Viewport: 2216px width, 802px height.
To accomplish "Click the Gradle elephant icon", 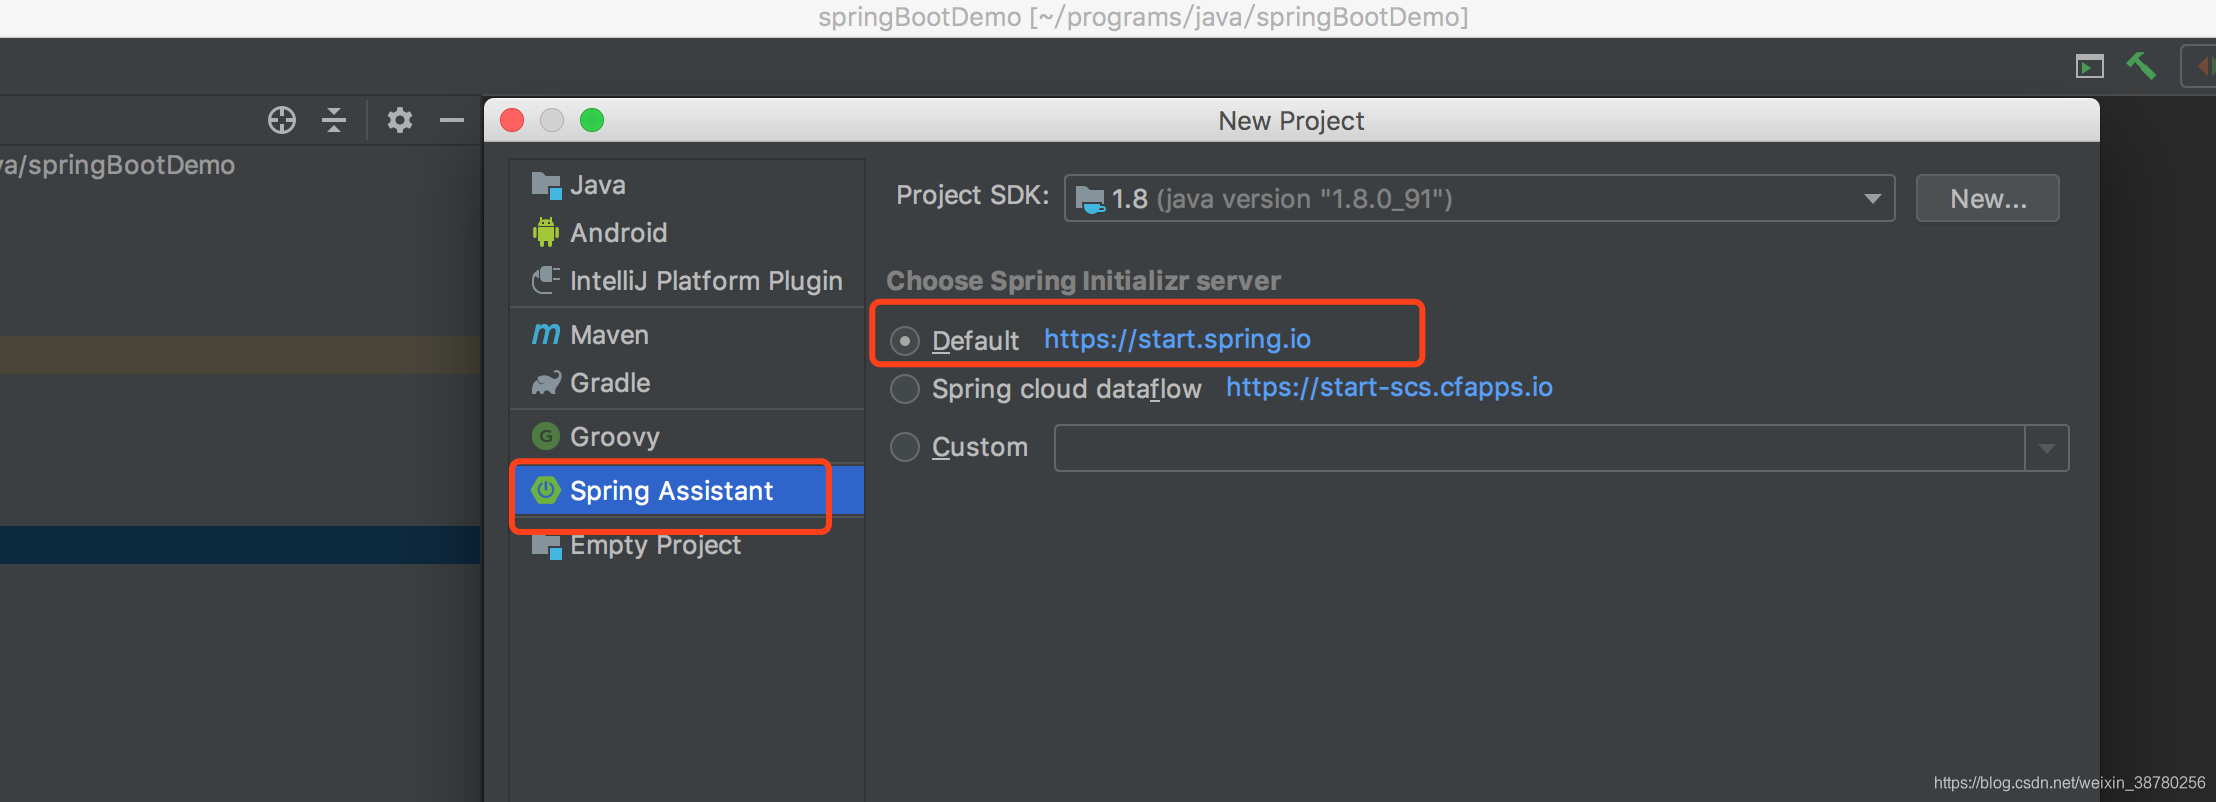I will tap(546, 383).
